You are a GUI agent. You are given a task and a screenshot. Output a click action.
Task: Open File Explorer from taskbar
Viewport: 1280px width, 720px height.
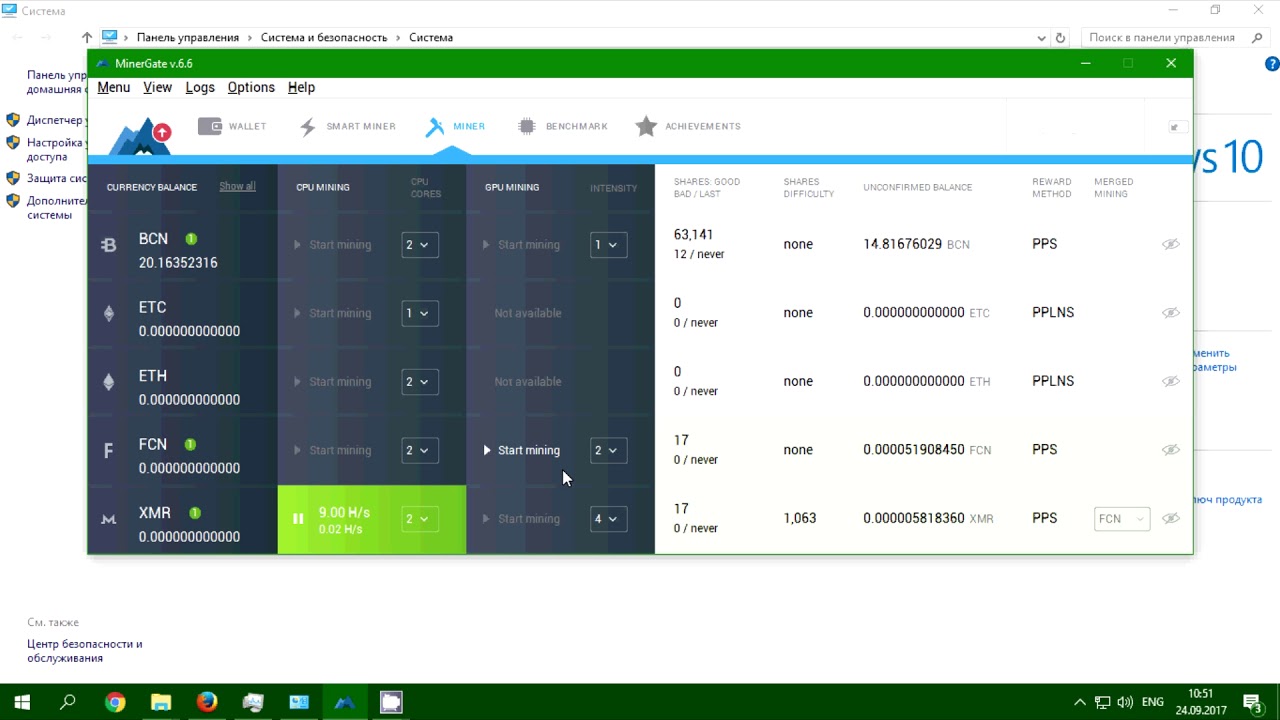[x=161, y=702]
